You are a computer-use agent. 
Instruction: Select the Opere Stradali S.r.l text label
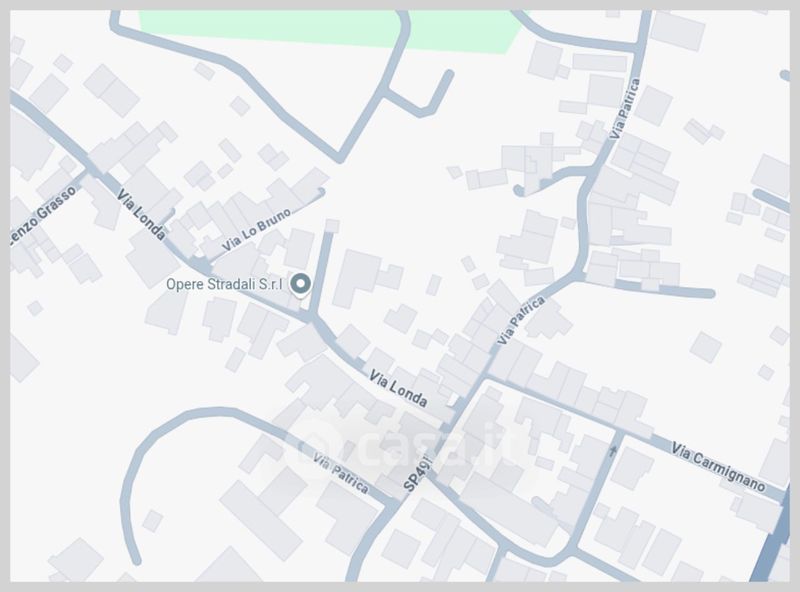tap(224, 284)
